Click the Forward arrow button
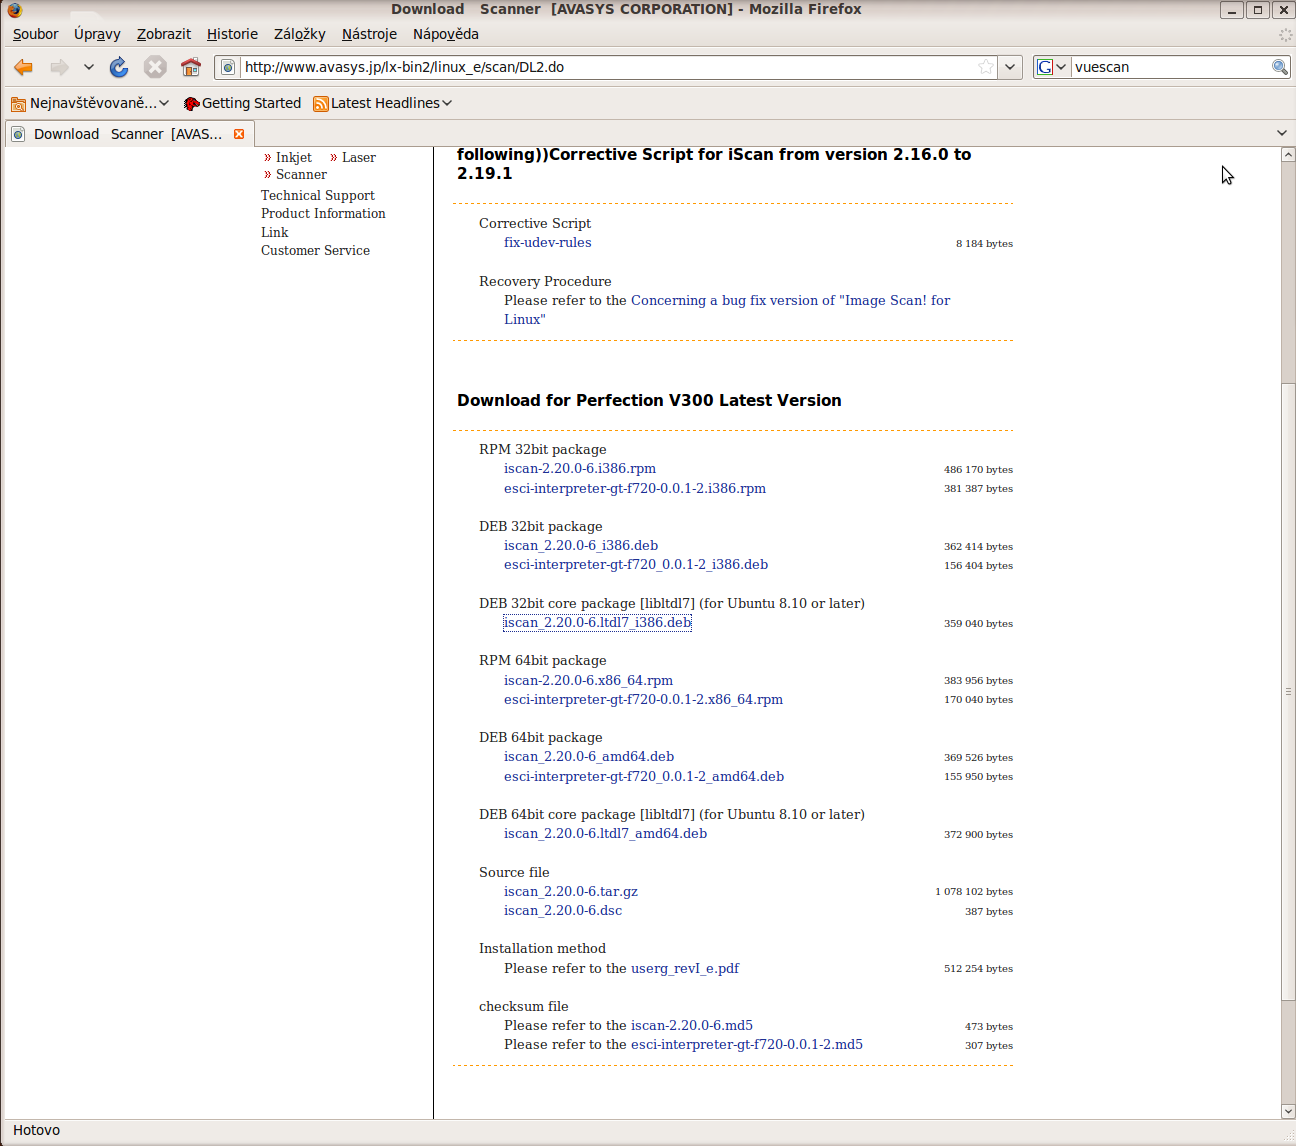Image resolution: width=1296 pixels, height=1146 pixels. (59, 67)
